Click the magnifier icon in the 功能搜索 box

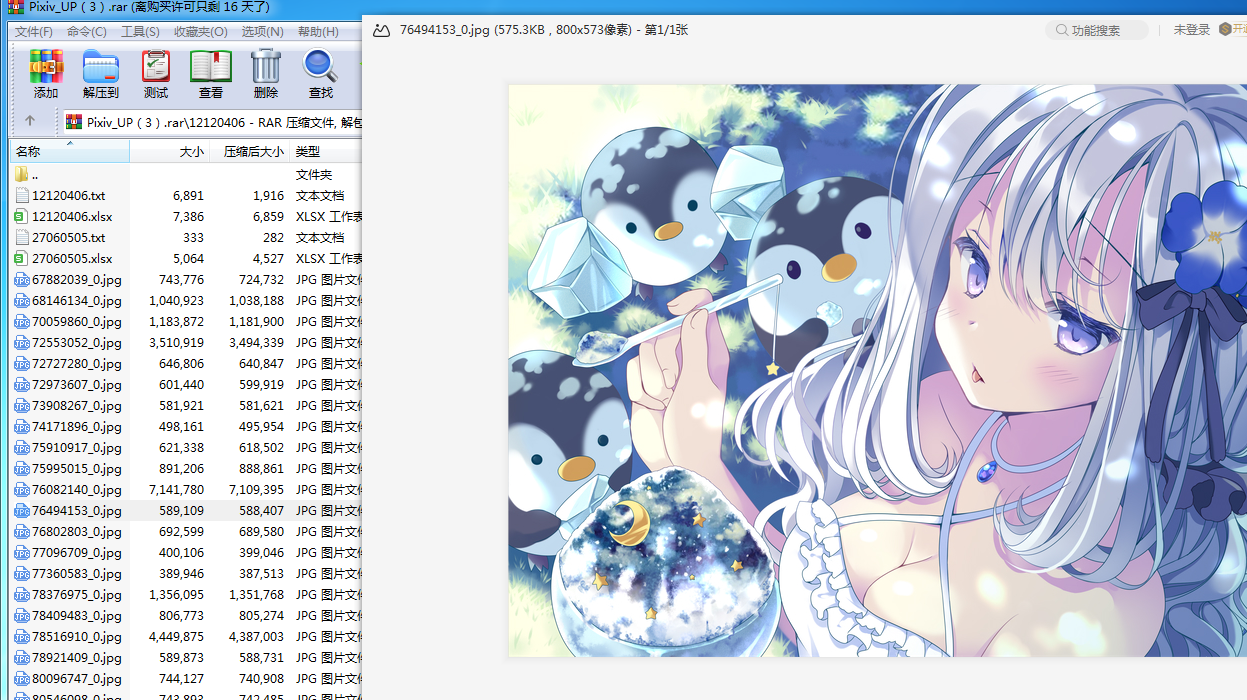1061,30
